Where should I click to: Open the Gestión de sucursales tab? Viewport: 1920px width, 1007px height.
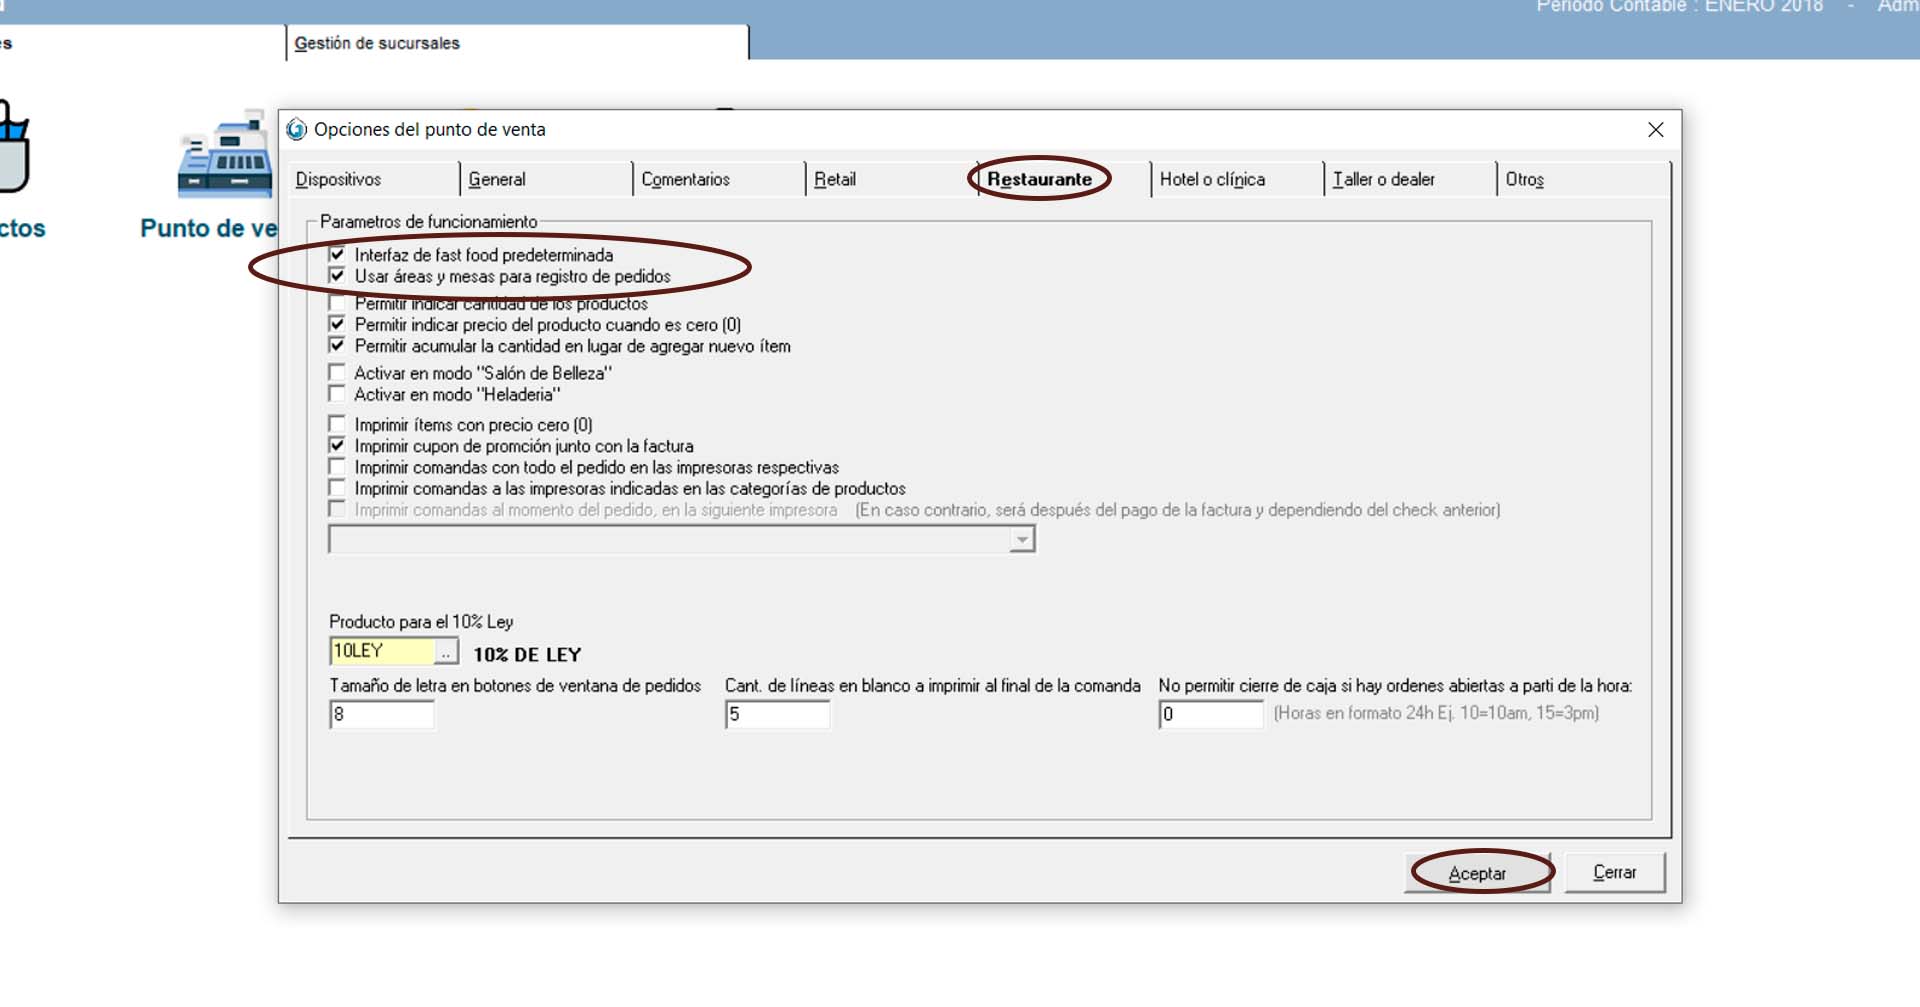[x=378, y=44]
